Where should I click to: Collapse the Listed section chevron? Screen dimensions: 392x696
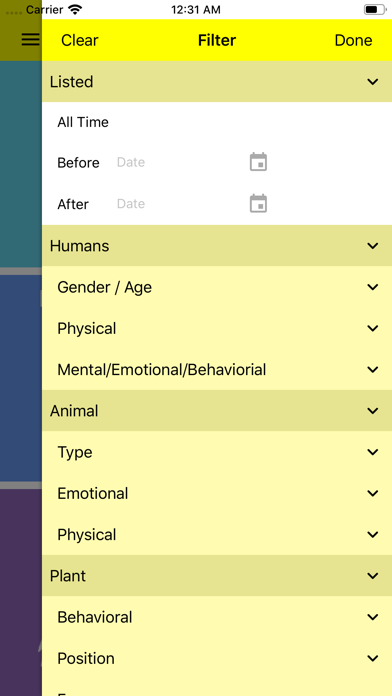click(x=373, y=82)
